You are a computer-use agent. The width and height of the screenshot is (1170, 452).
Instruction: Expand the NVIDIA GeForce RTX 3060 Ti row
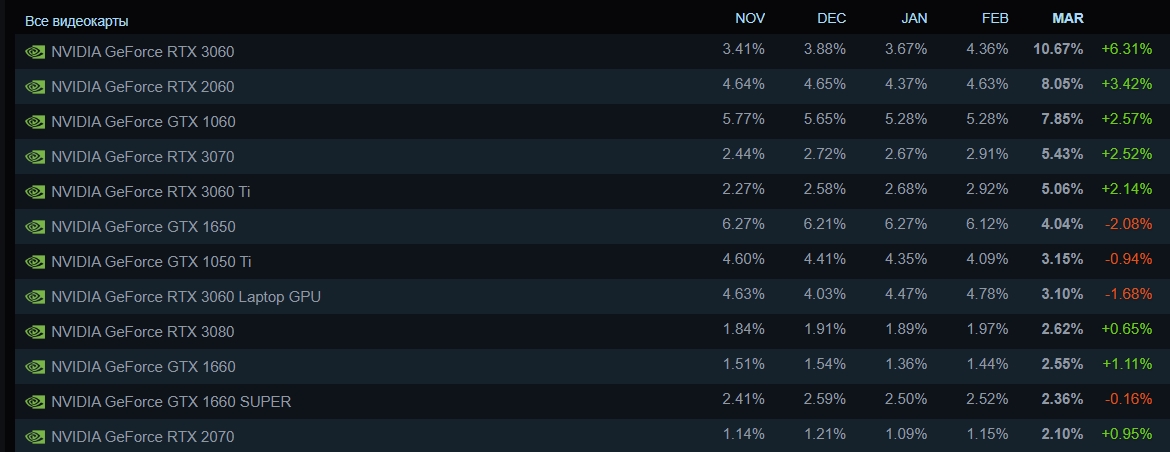[150, 192]
